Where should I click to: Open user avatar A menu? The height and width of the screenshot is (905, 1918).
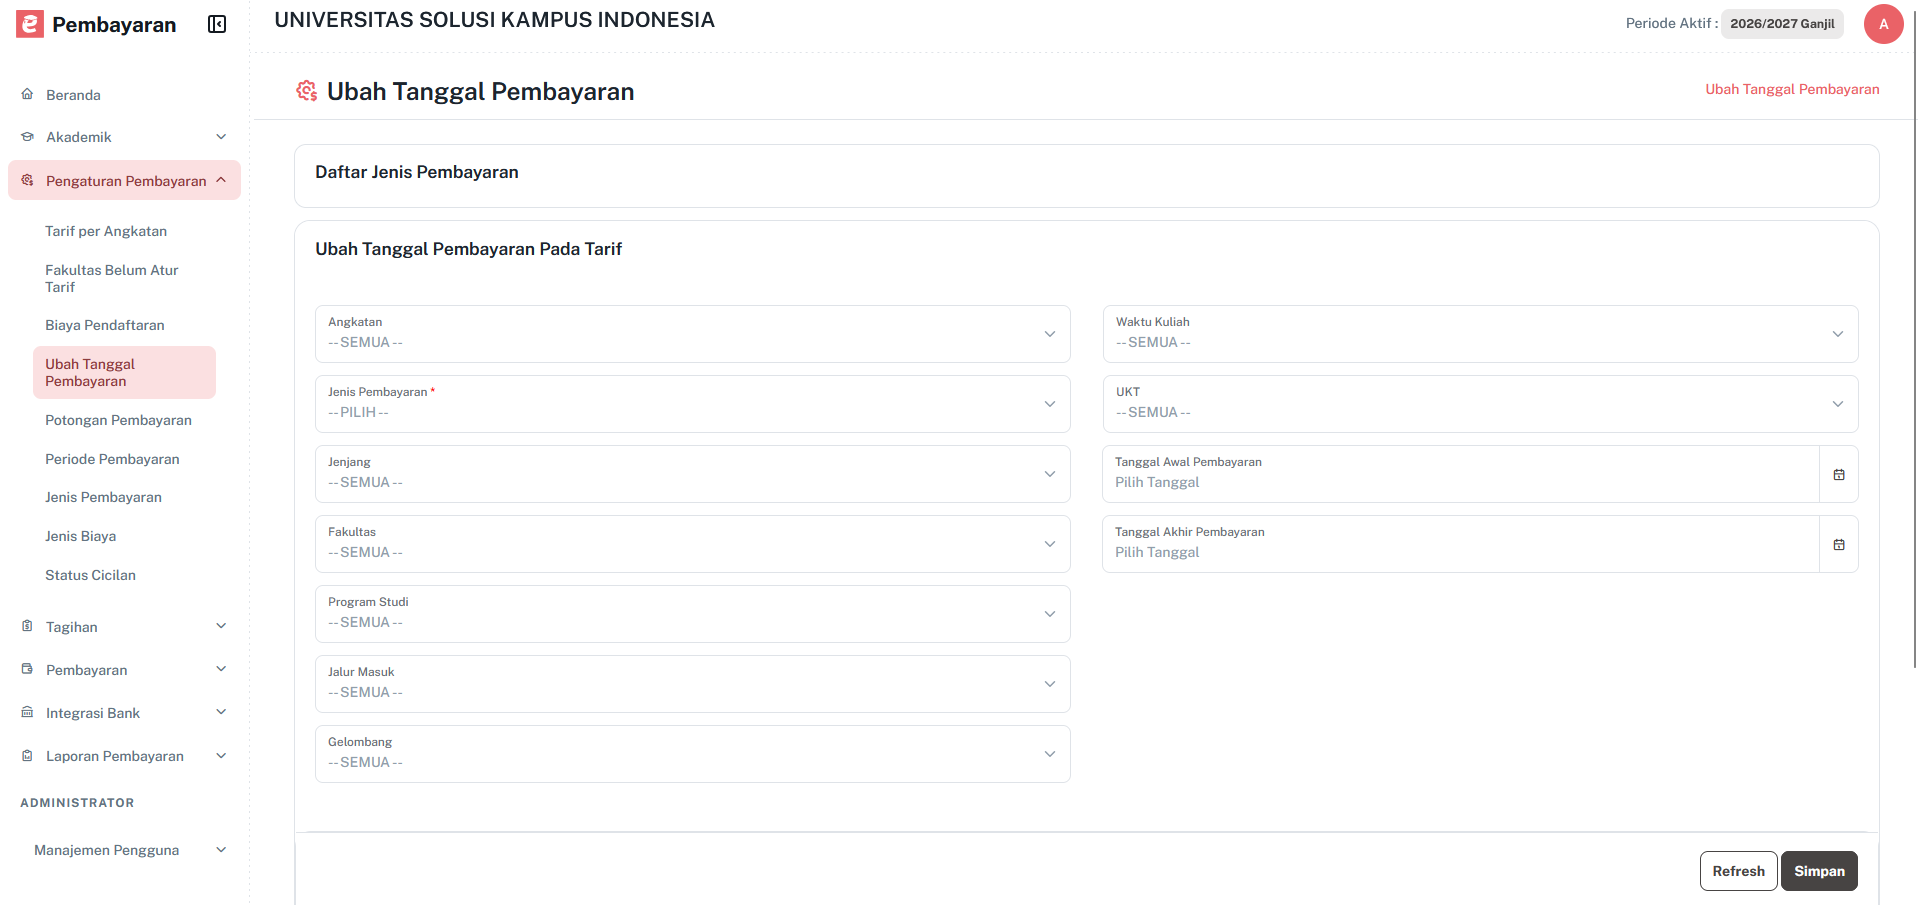[x=1883, y=24]
